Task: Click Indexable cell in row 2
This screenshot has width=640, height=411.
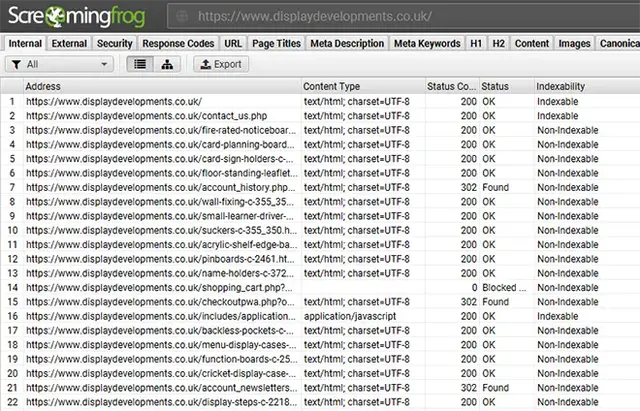Action: 558,116
